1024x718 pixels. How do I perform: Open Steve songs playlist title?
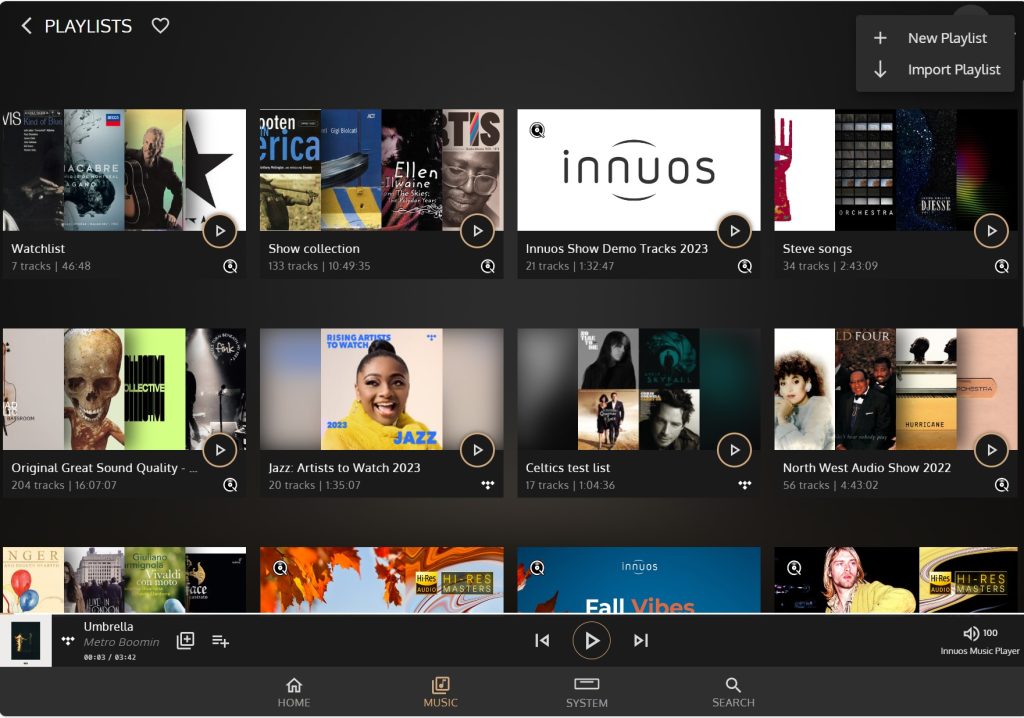[817, 248]
